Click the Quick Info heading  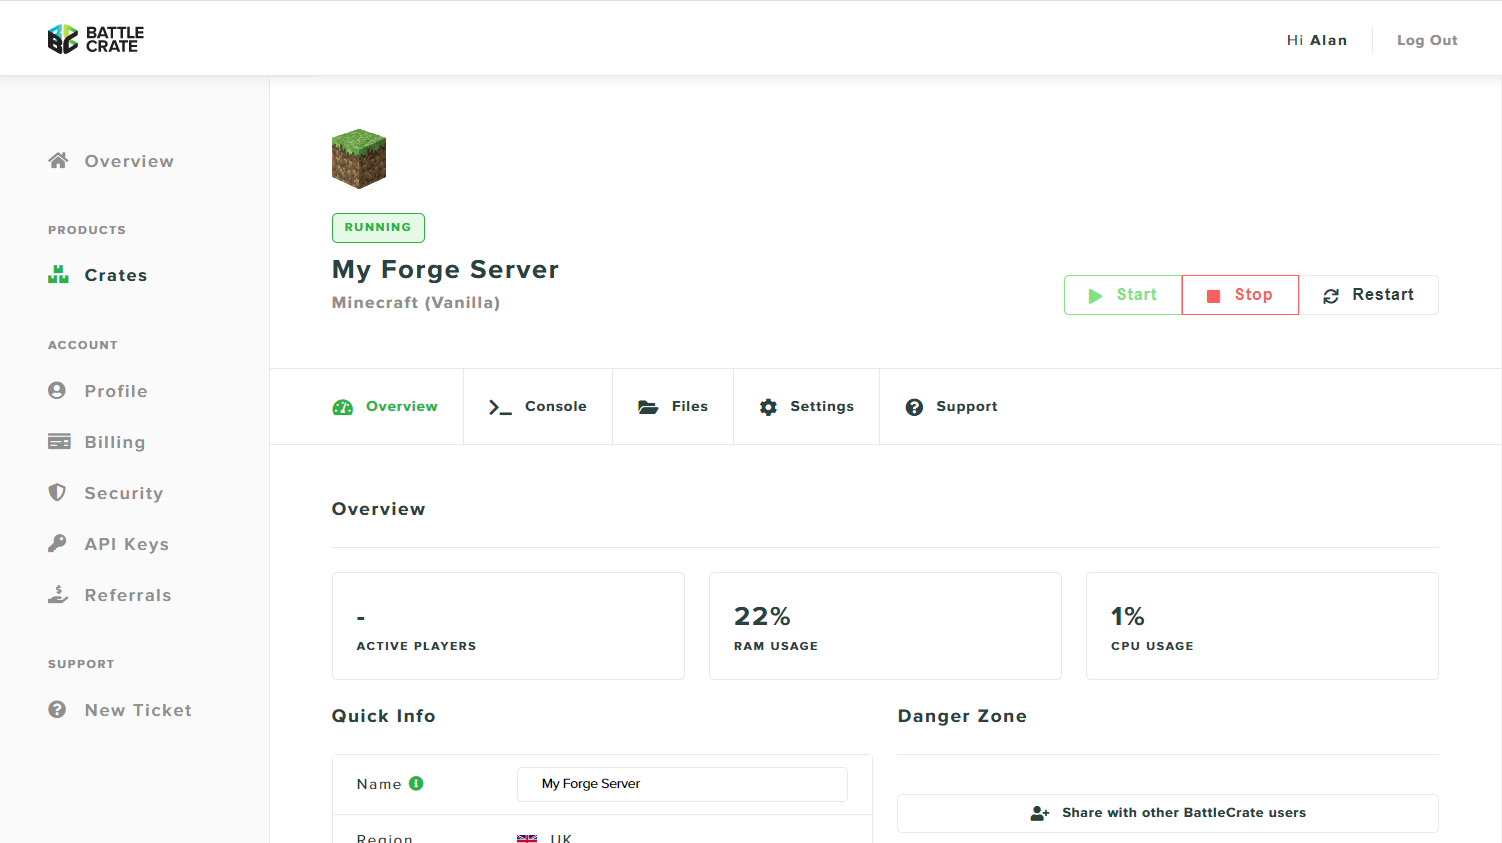[384, 716]
